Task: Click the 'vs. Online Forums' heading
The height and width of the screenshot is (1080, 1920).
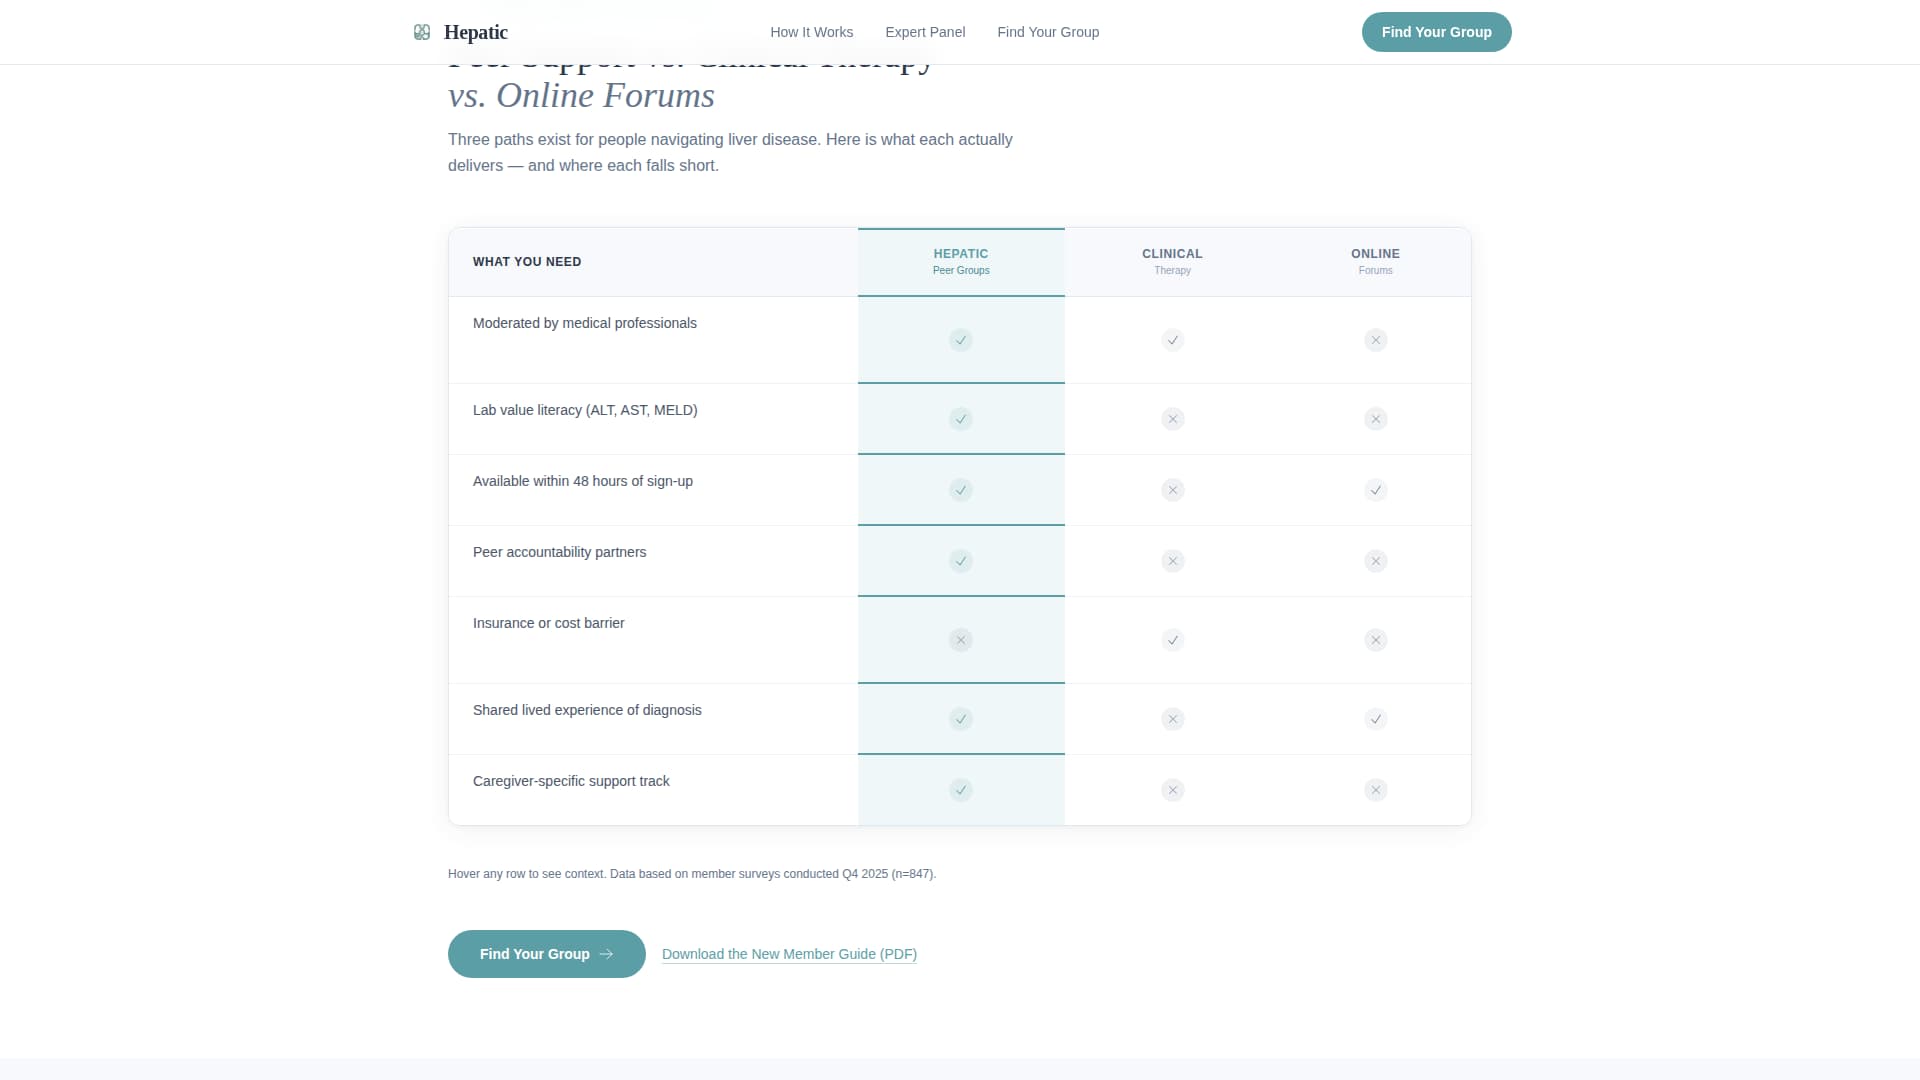Action: 581,96
